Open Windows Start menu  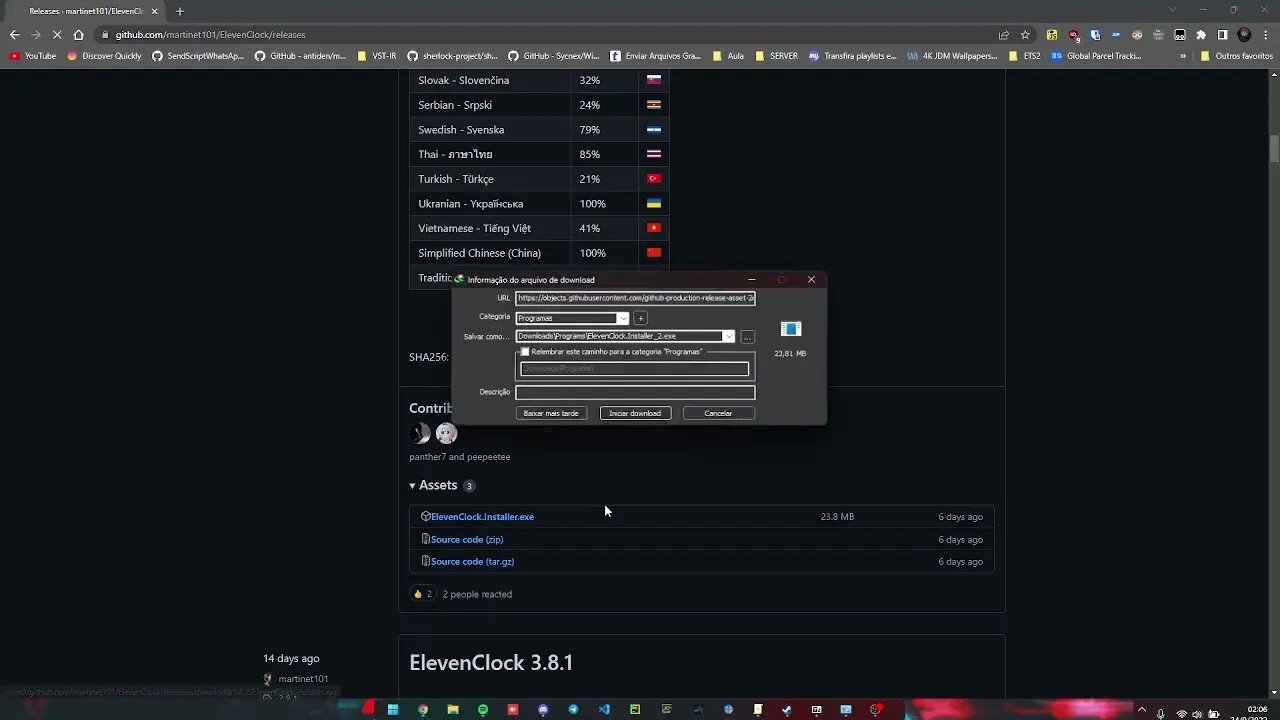click(393, 710)
